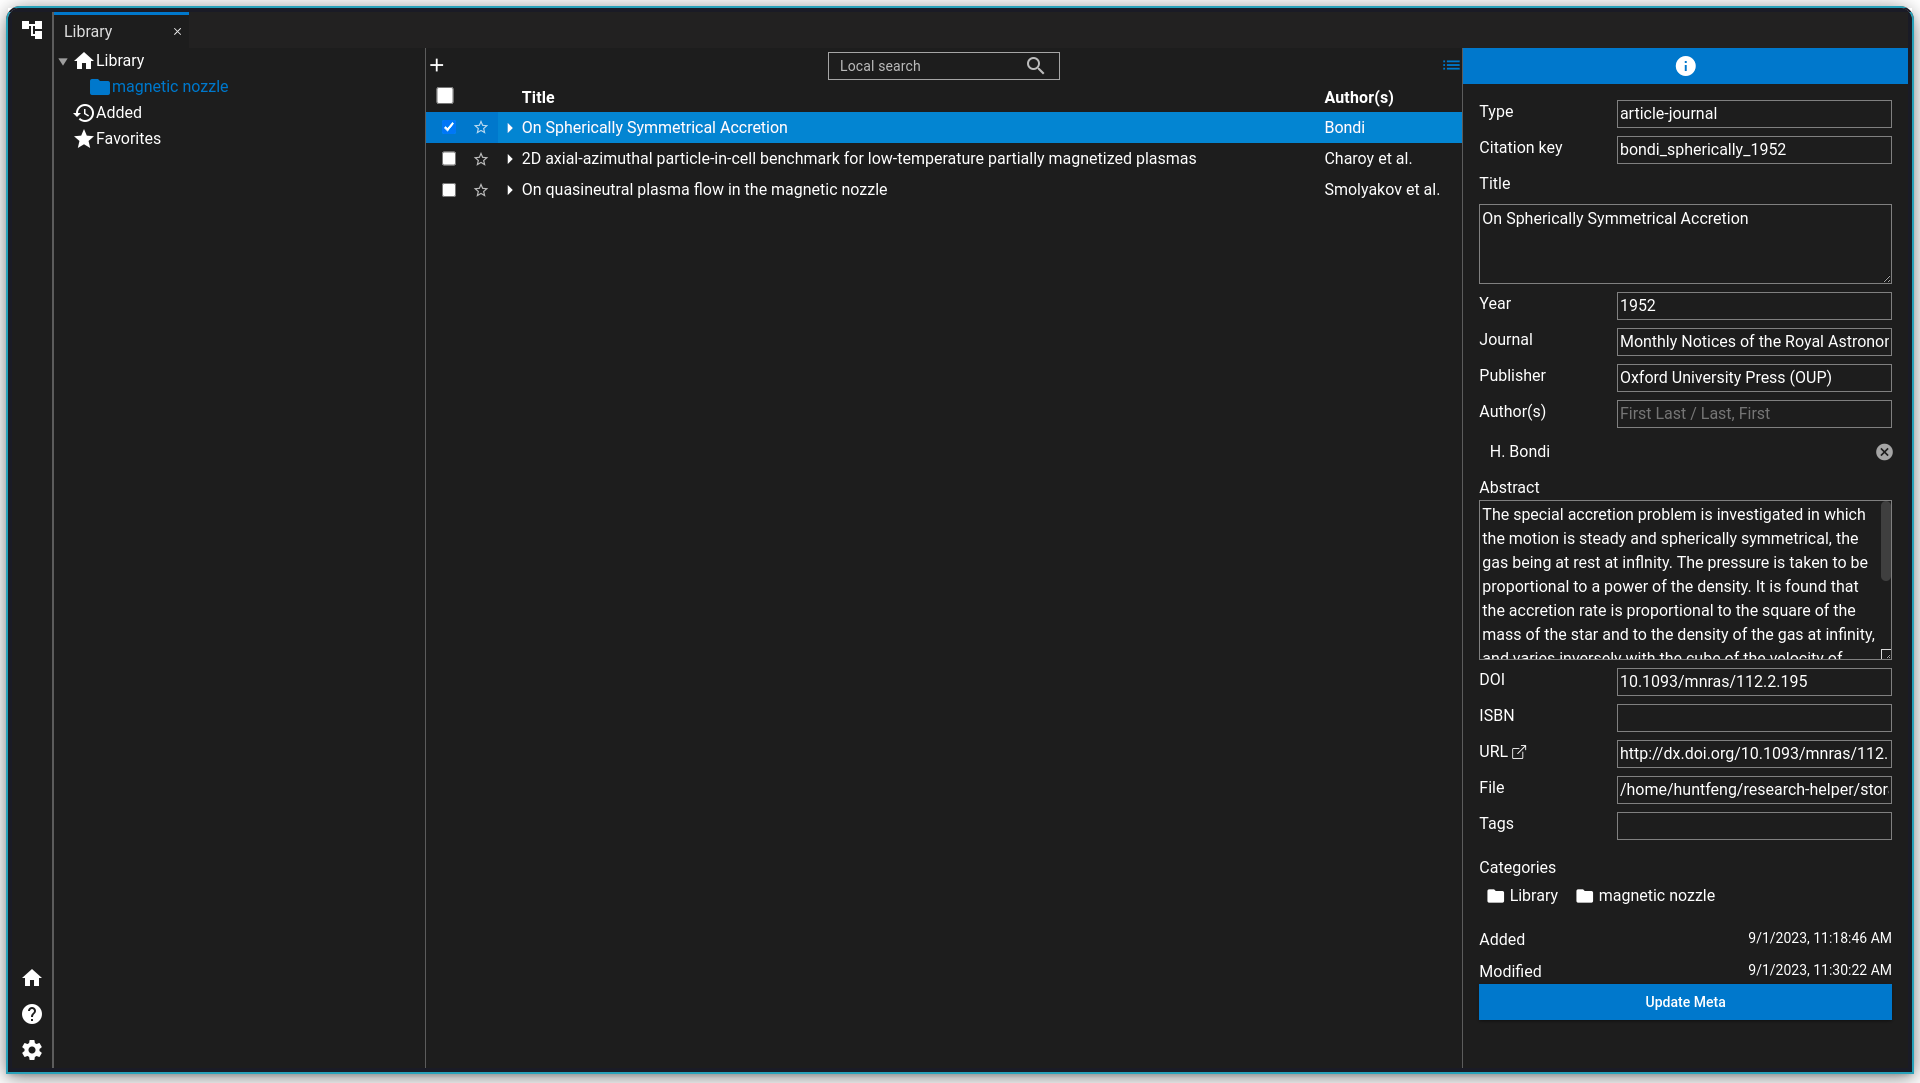Toggle the select-all checkbox in header
This screenshot has height=1083, width=1920.
(445, 96)
